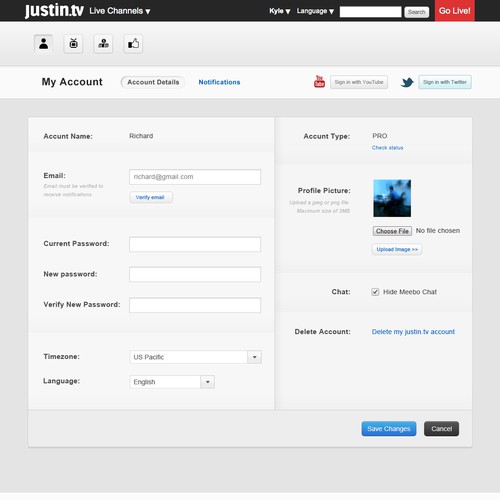Click the account name text Richard
Screen dimensions: 500x500
141,136
